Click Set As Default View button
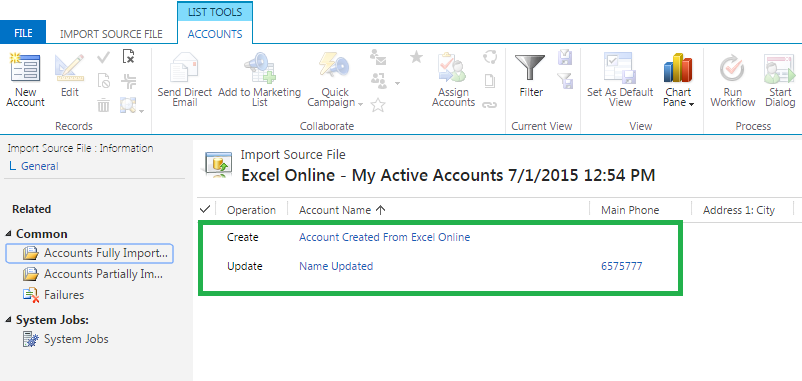802x381 pixels. [620, 81]
